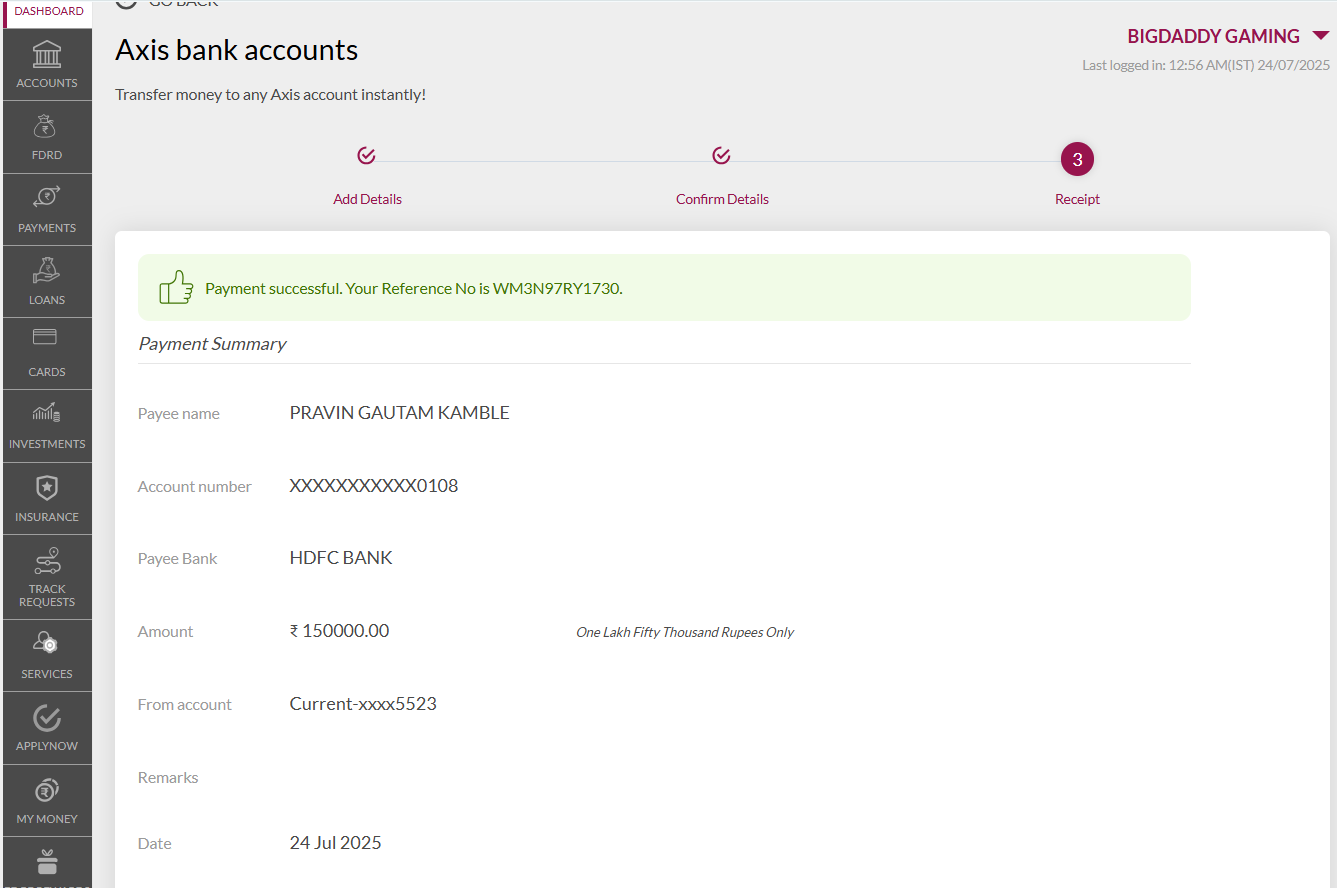Open the Services gear icon
Viewport: 1337px width, 888px height.
point(46,643)
